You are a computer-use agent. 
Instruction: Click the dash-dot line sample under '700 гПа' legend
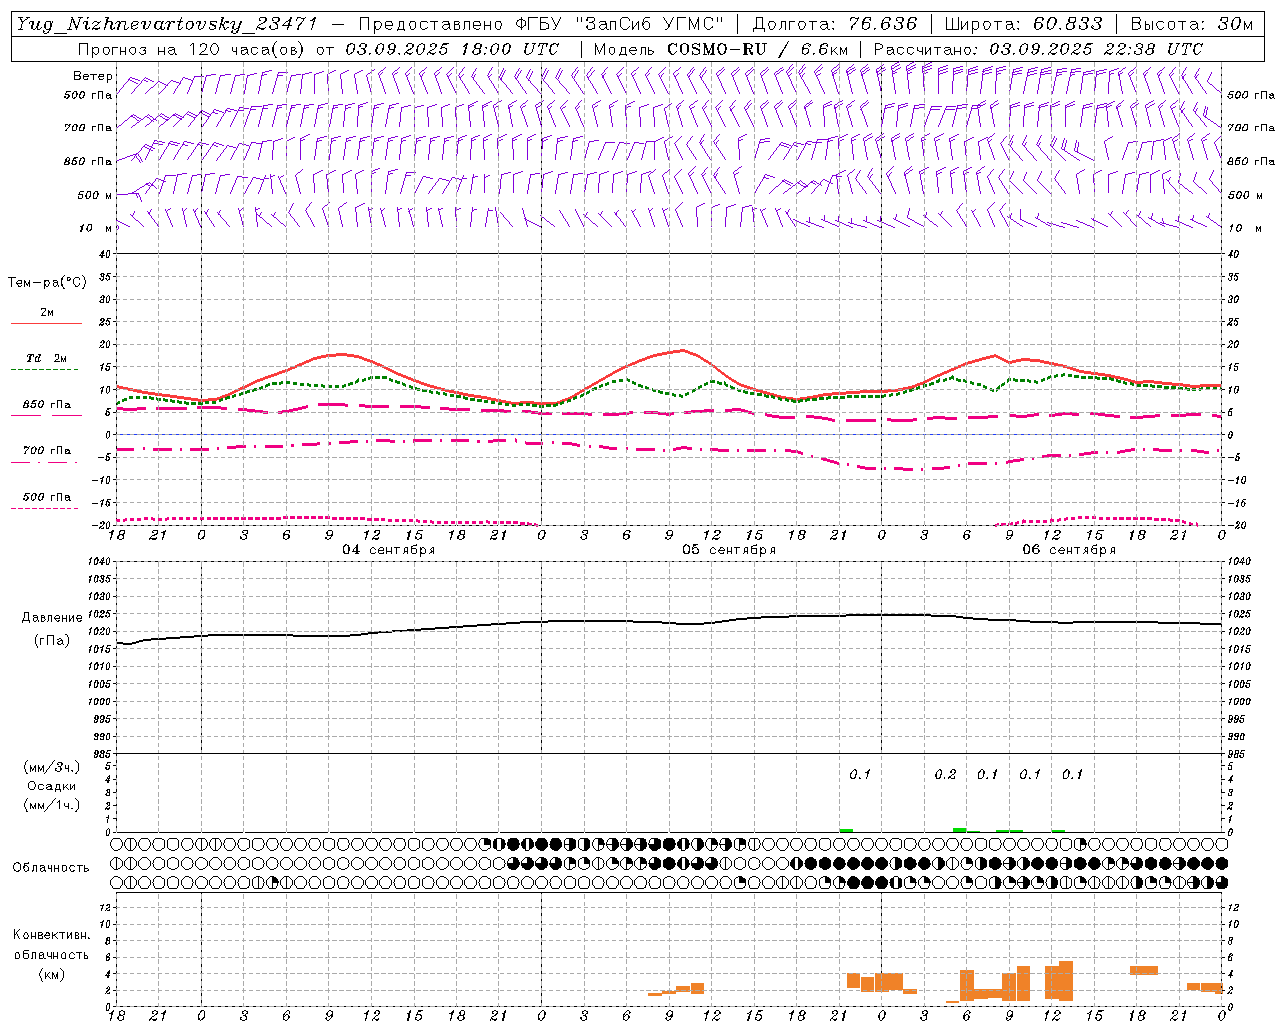(x=44, y=462)
